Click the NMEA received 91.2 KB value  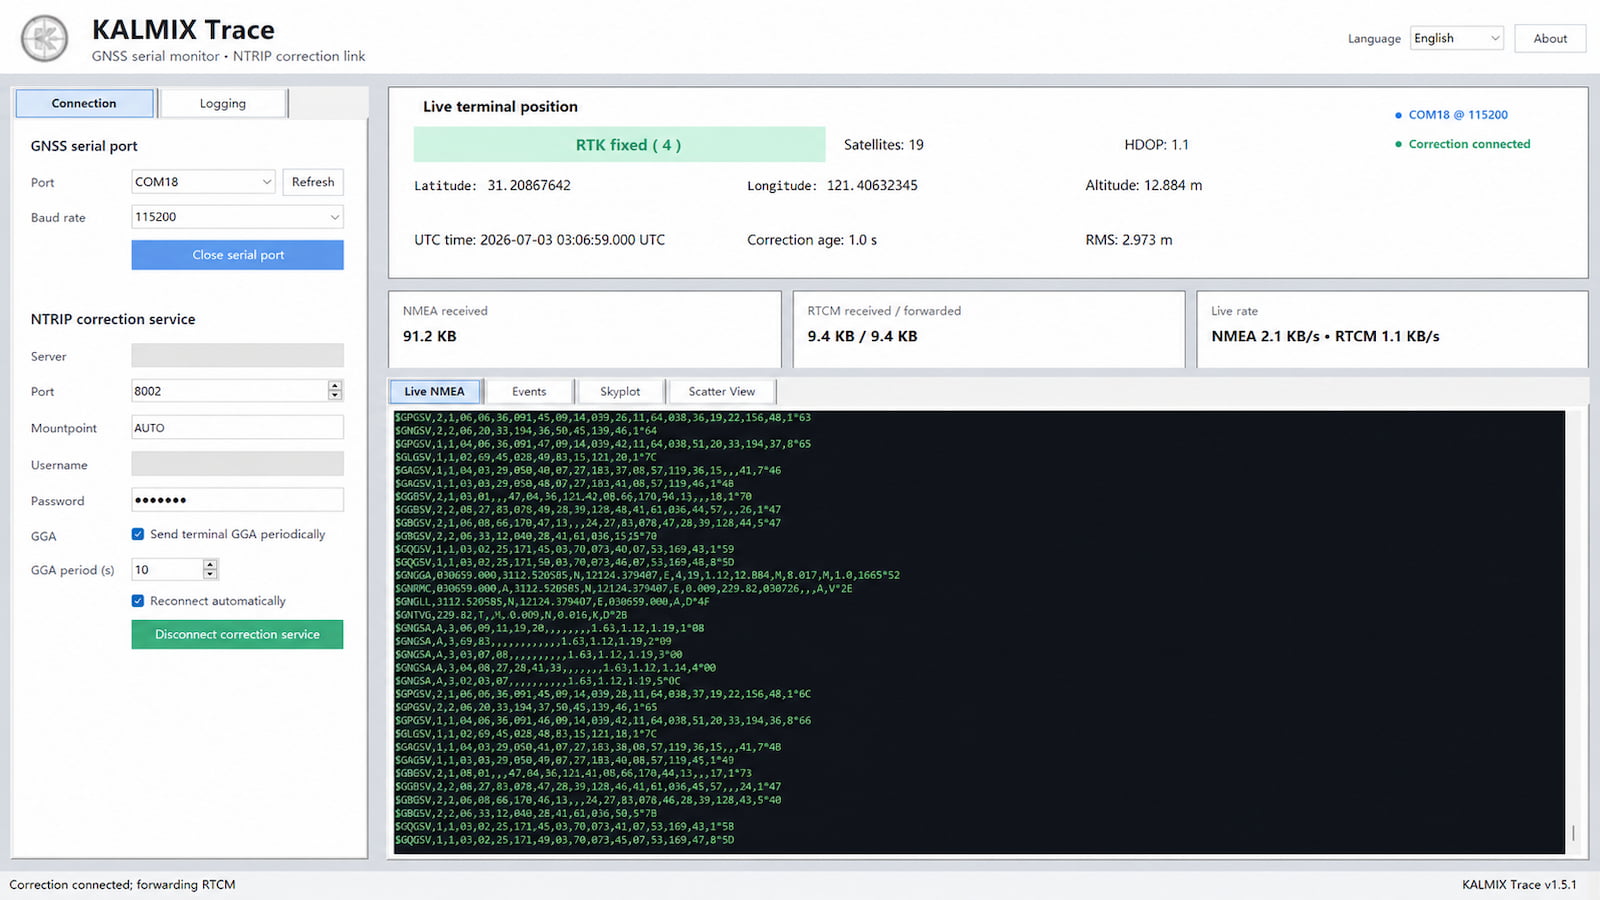click(x=430, y=336)
